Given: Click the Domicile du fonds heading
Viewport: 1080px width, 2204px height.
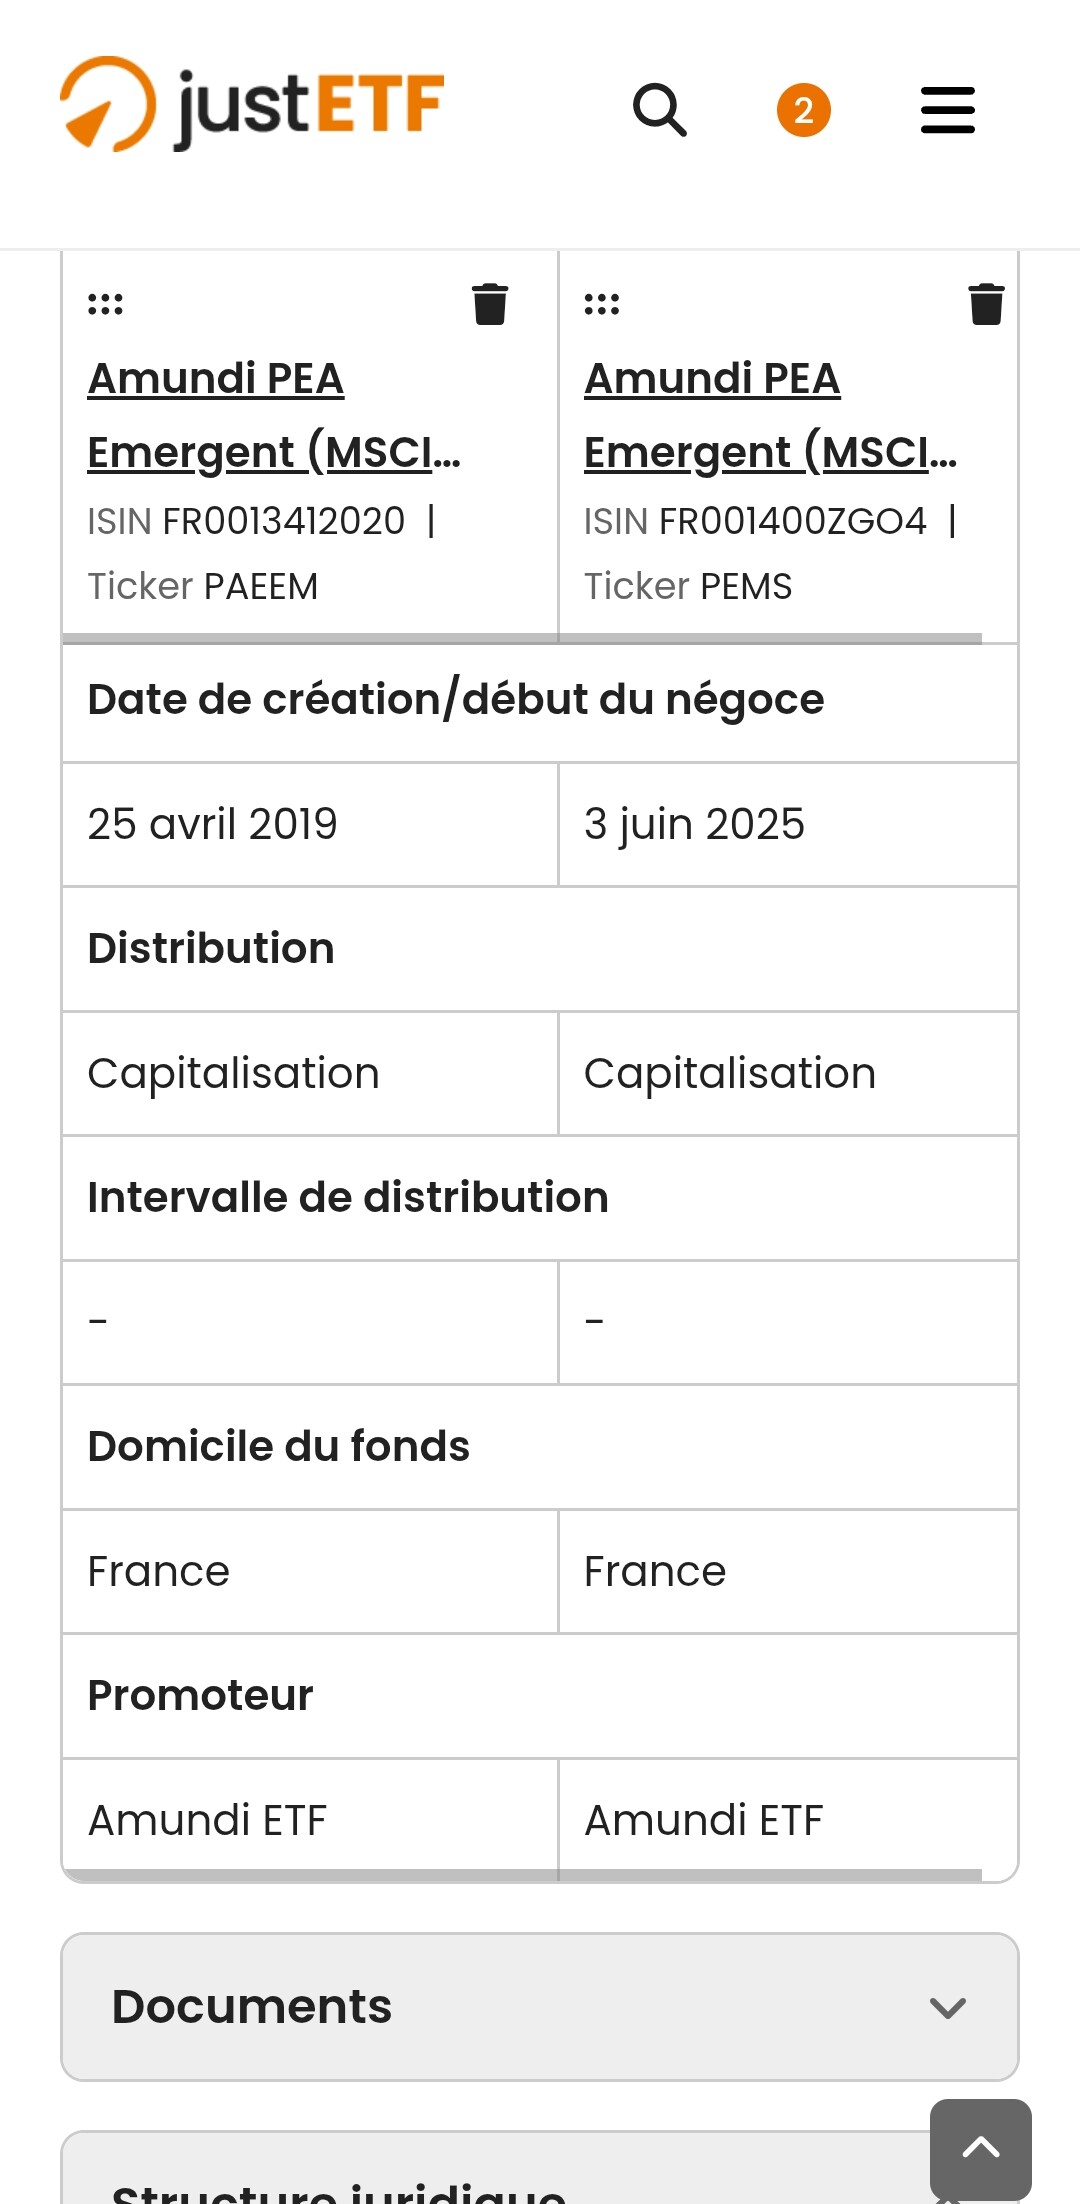Looking at the screenshot, I should [279, 1446].
